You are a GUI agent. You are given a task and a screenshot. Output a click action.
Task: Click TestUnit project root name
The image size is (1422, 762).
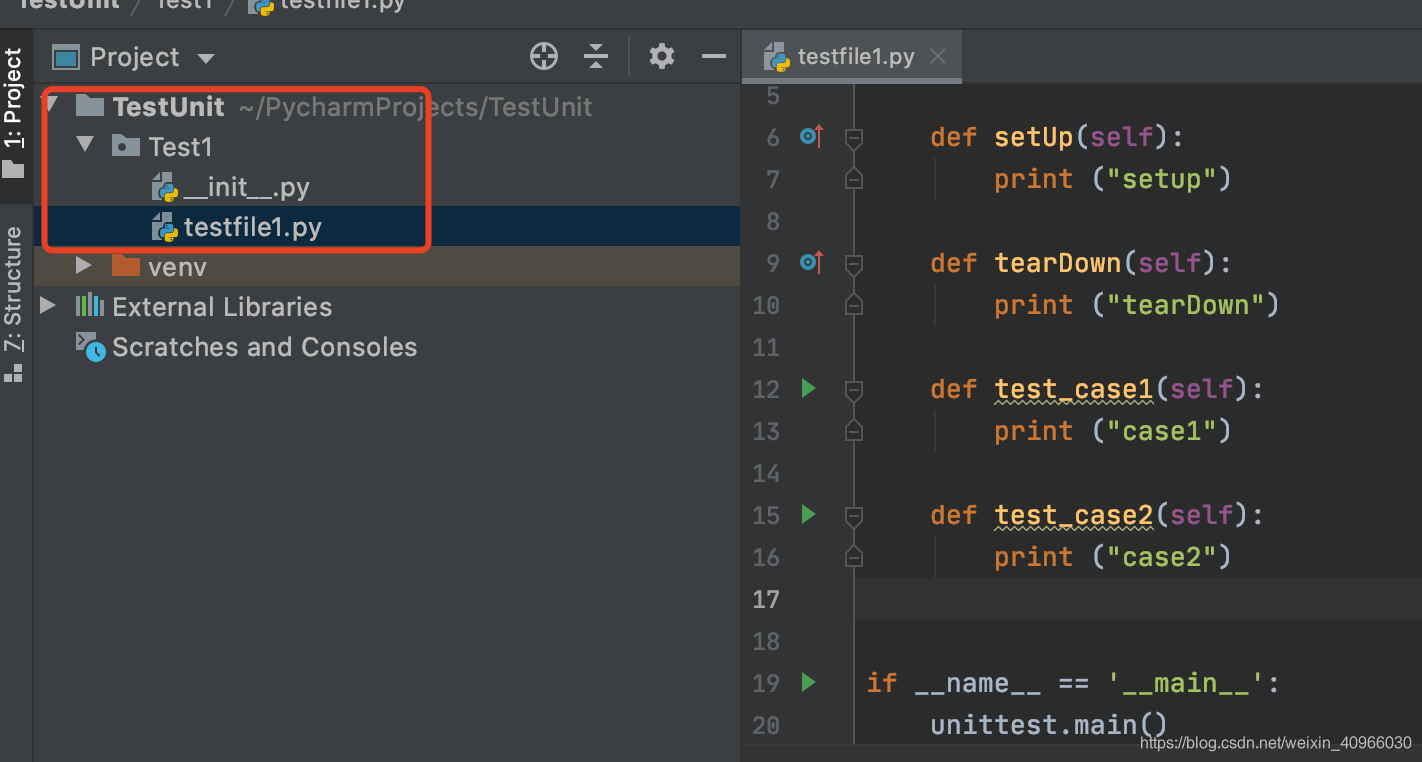[x=169, y=106]
